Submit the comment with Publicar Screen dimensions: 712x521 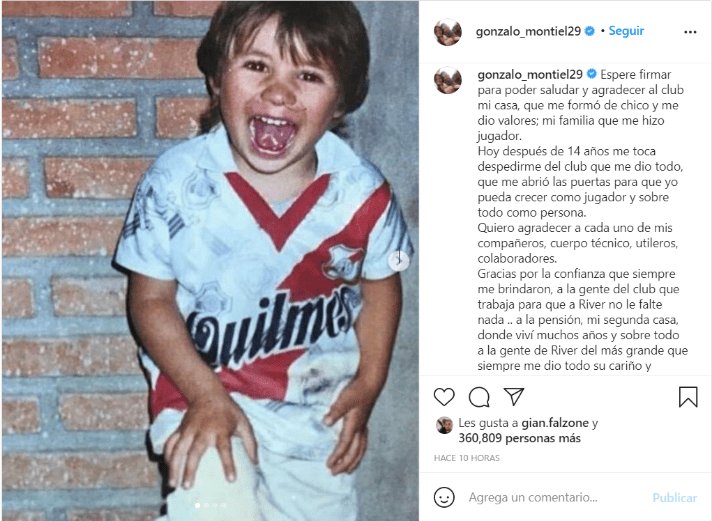675,498
